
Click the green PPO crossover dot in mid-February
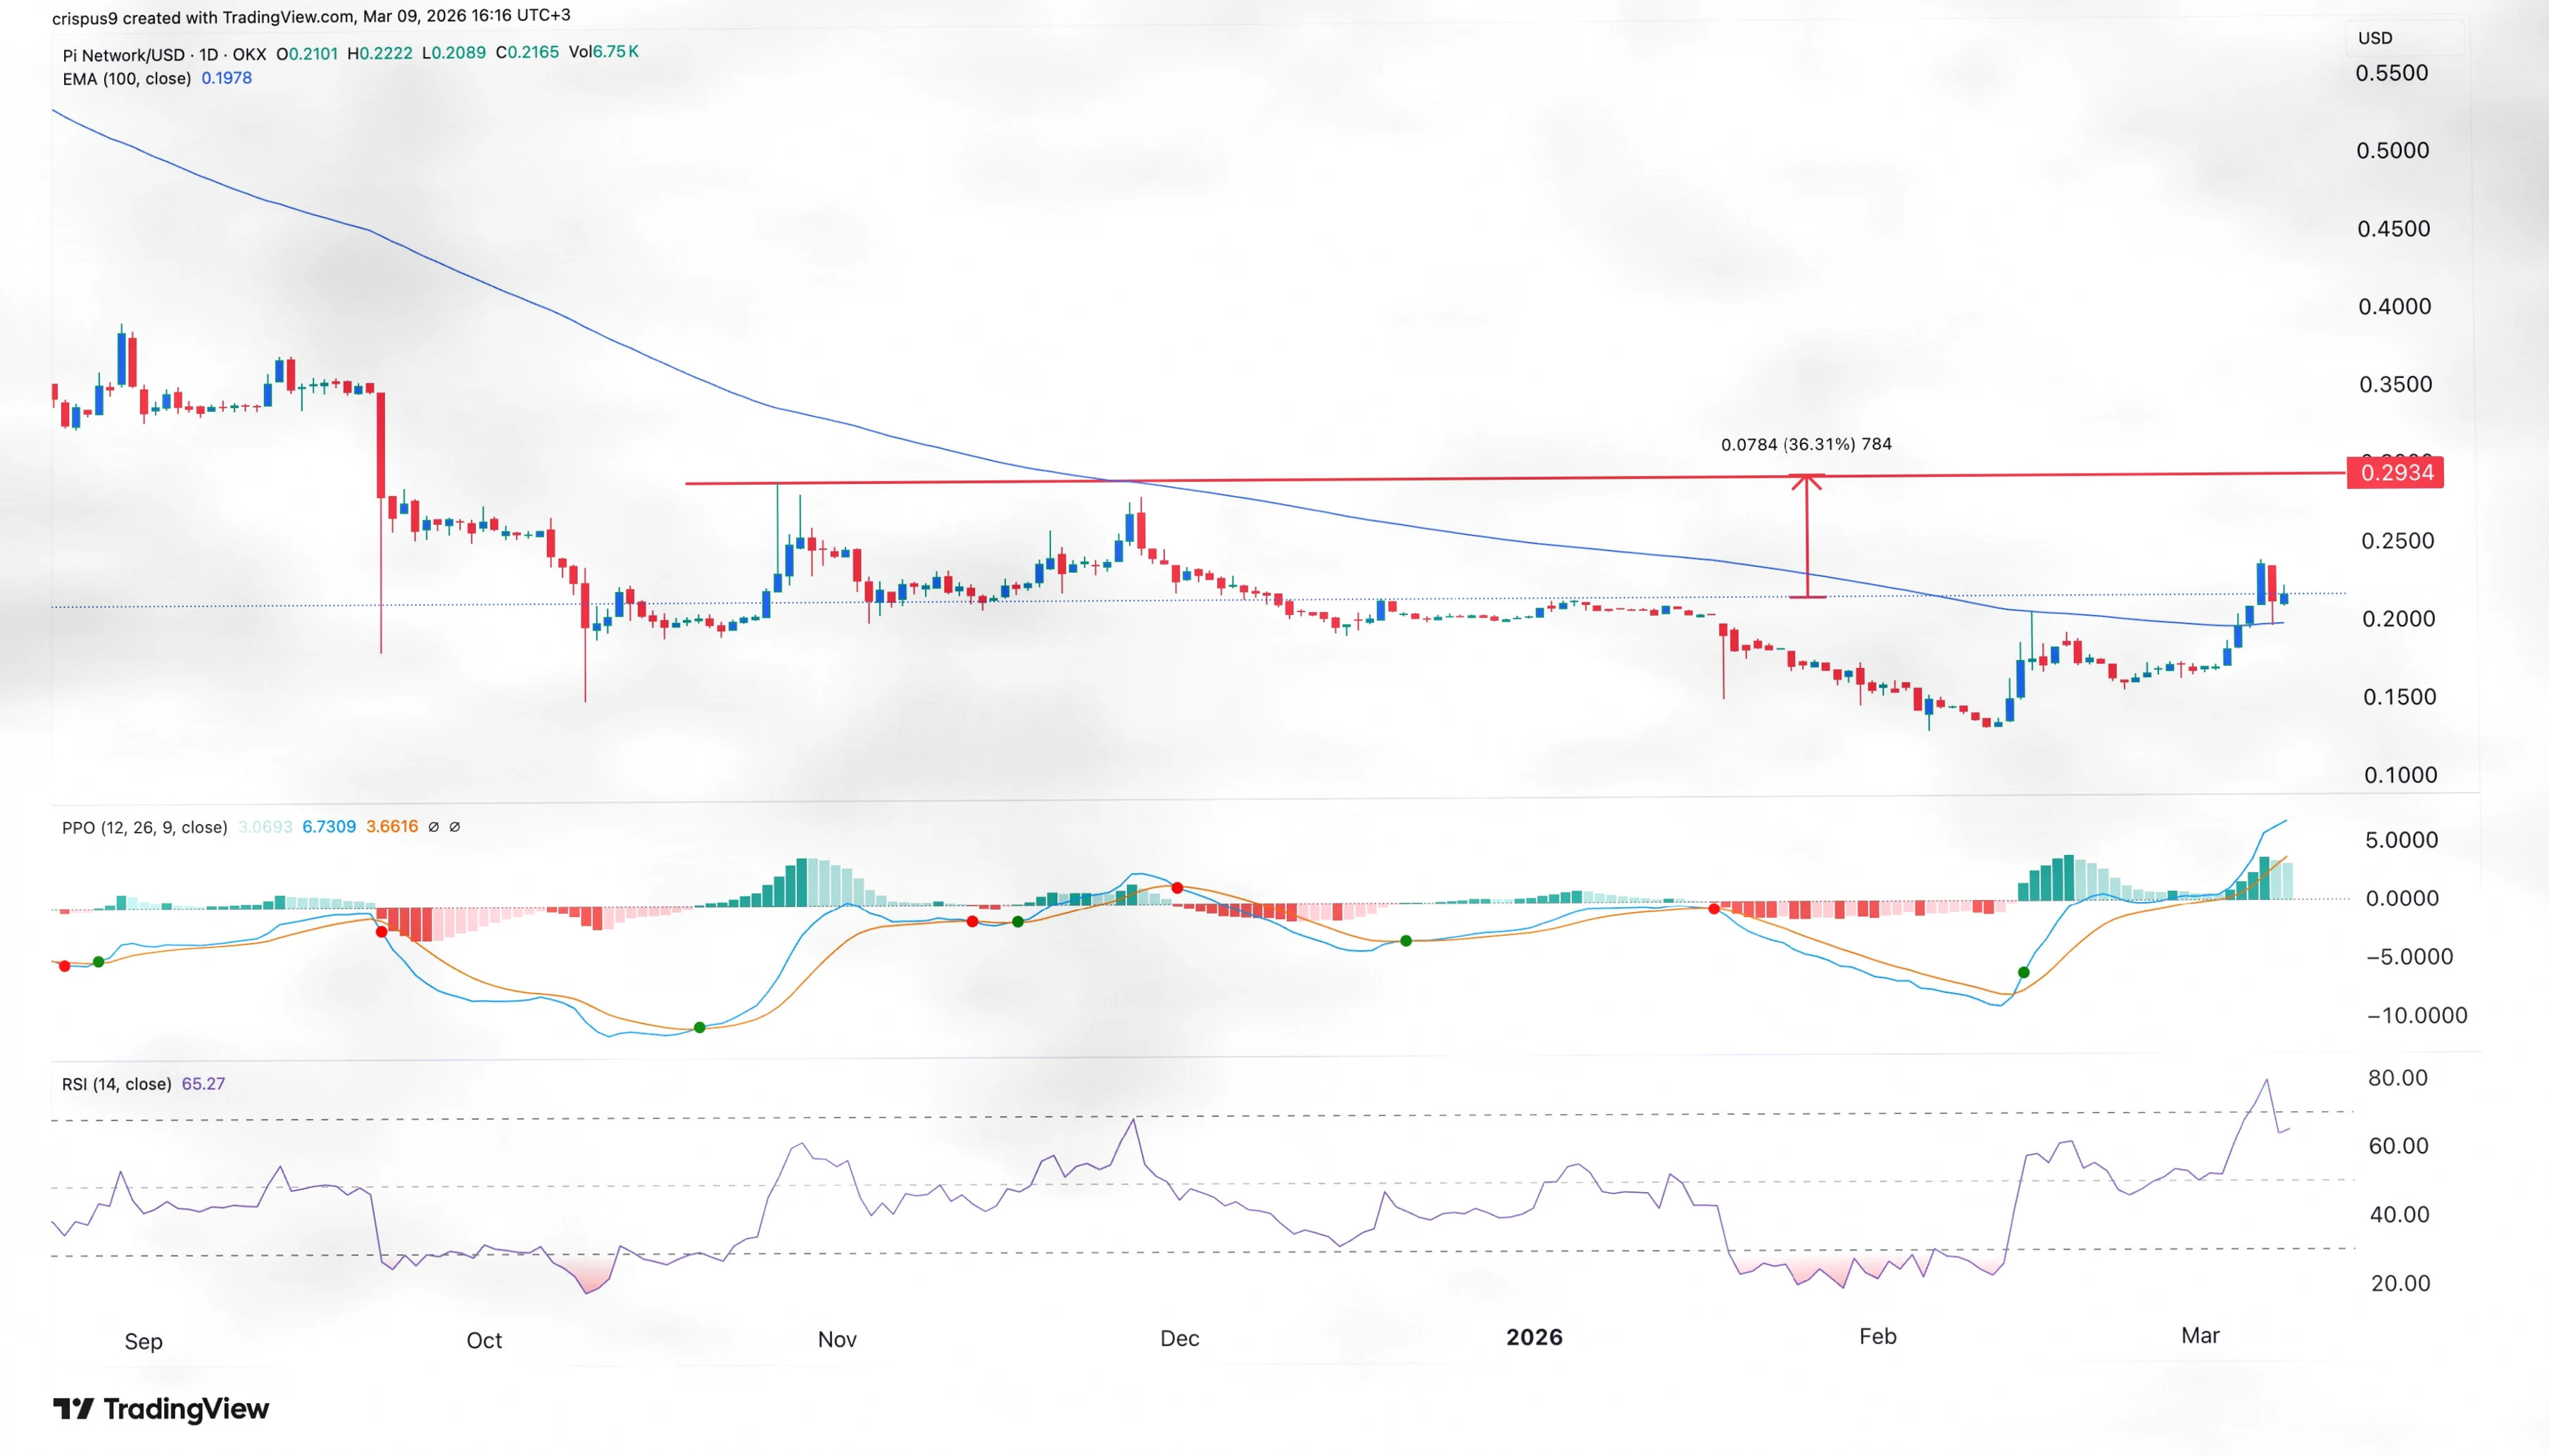2024,972
